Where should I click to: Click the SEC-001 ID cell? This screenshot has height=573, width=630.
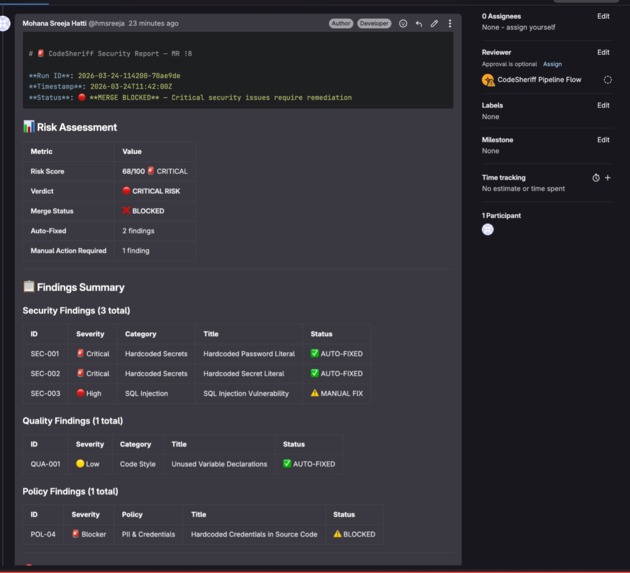tap(45, 354)
